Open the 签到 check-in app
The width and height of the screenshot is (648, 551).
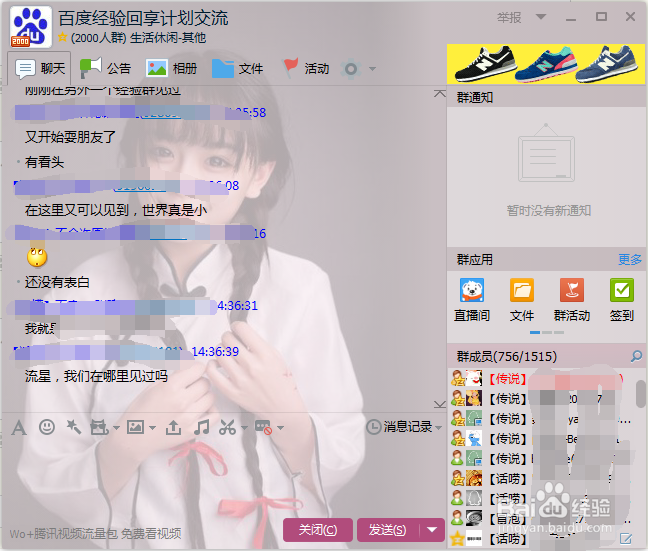622,301
